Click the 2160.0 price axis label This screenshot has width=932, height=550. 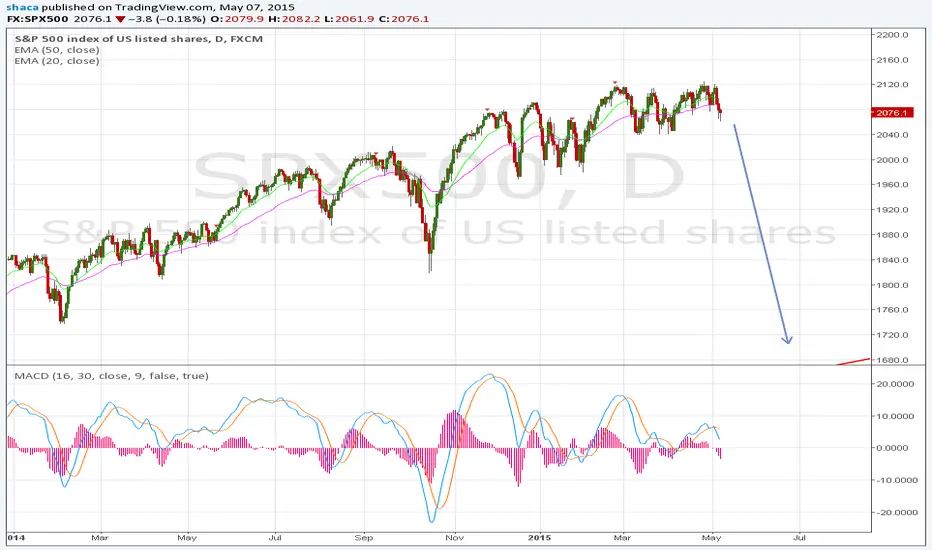pos(892,59)
